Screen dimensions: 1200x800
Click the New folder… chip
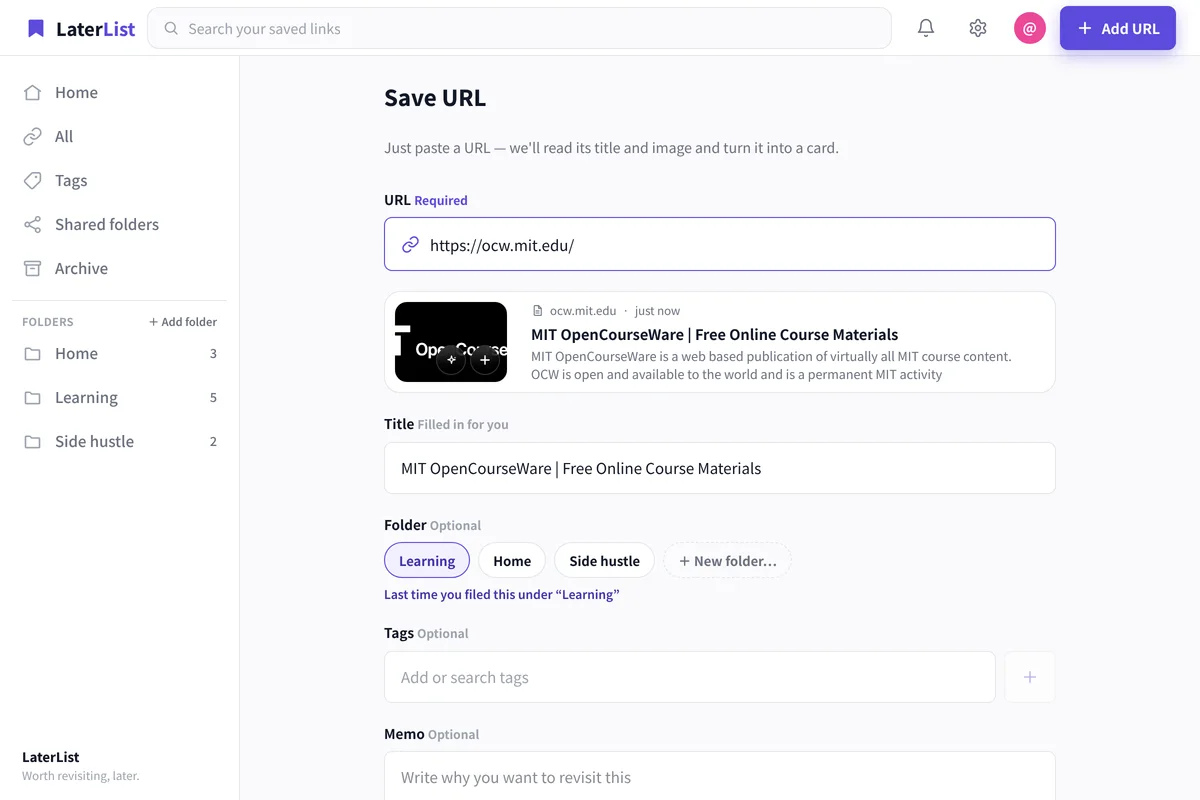coord(728,561)
